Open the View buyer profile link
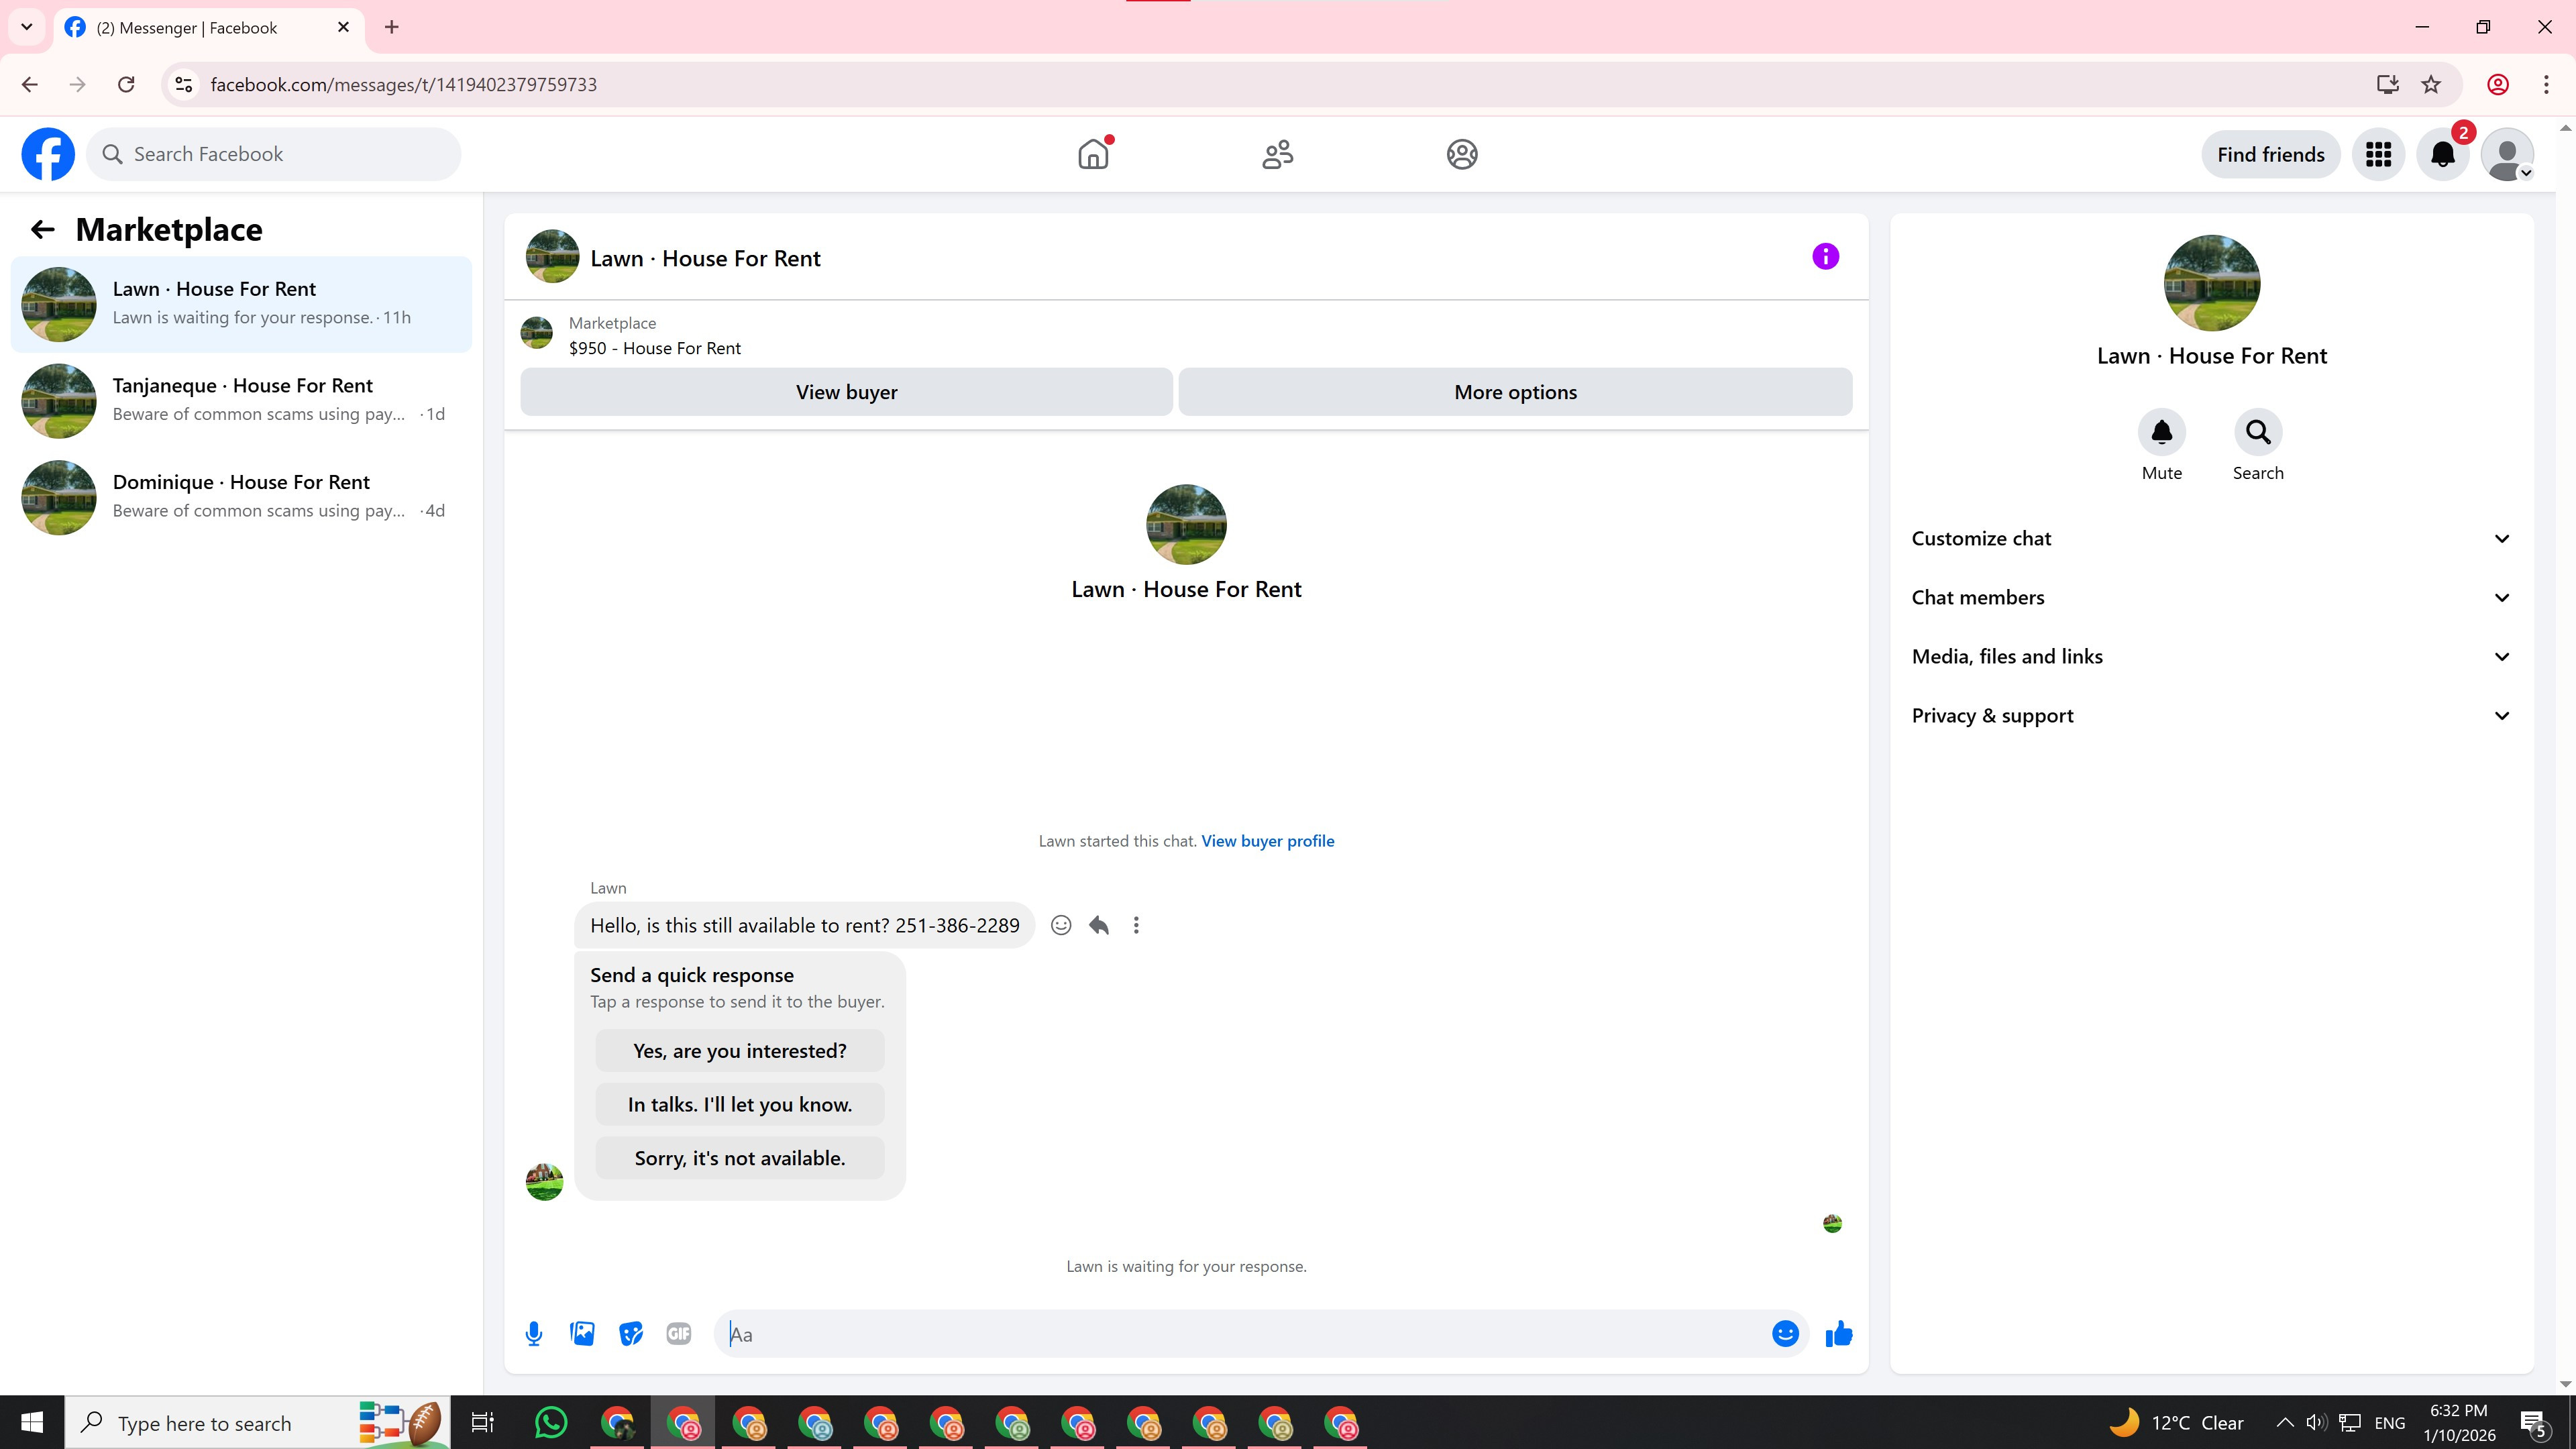2576x1449 pixels. click(1267, 841)
